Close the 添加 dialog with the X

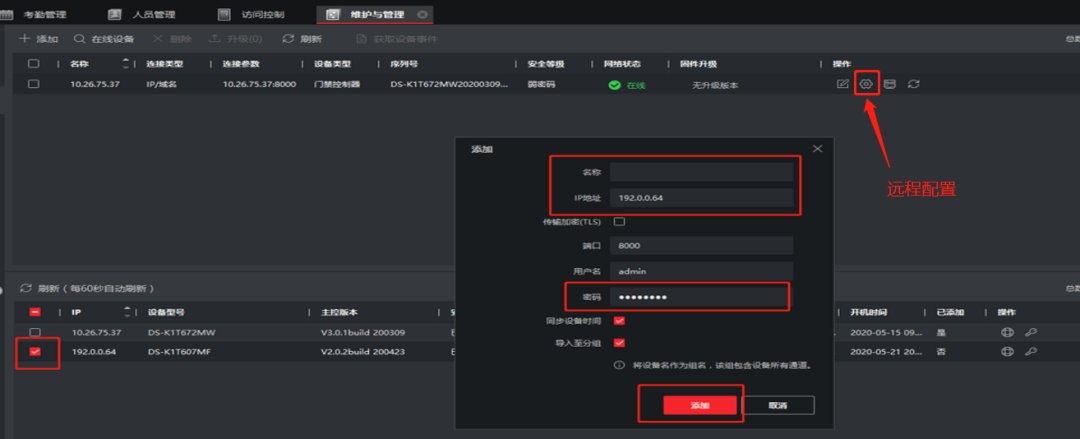tap(817, 149)
